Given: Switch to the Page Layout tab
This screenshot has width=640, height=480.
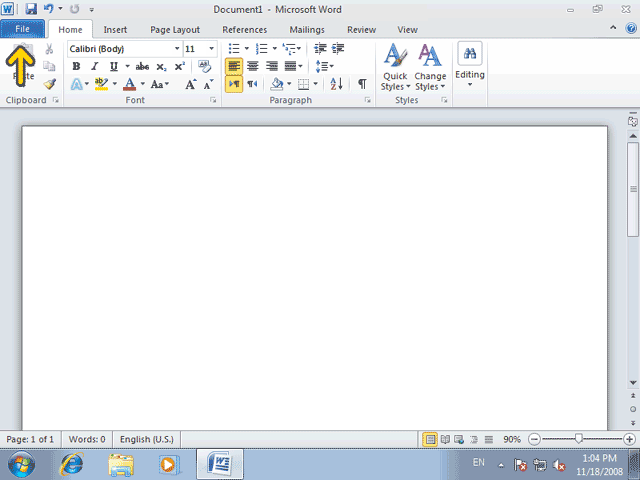Looking at the screenshot, I should pos(175,30).
